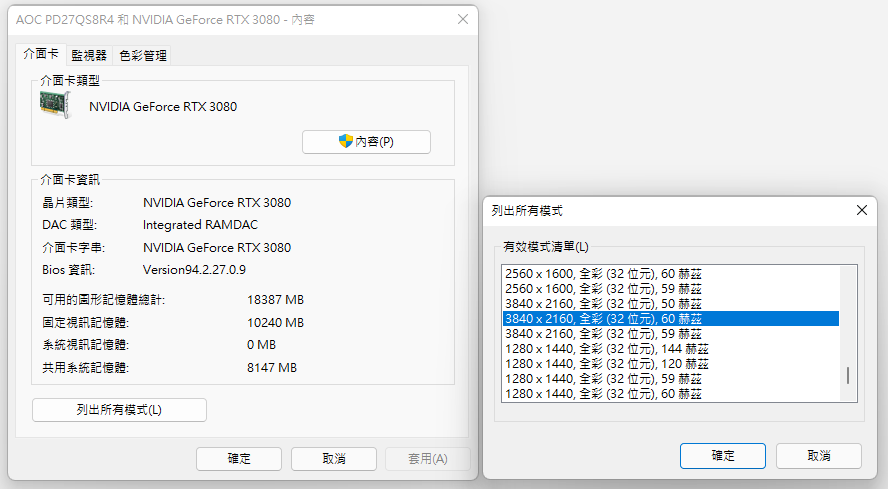888x489 pixels.
Task: Close the 列出所有模式 dialog
Action: coord(862,210)
